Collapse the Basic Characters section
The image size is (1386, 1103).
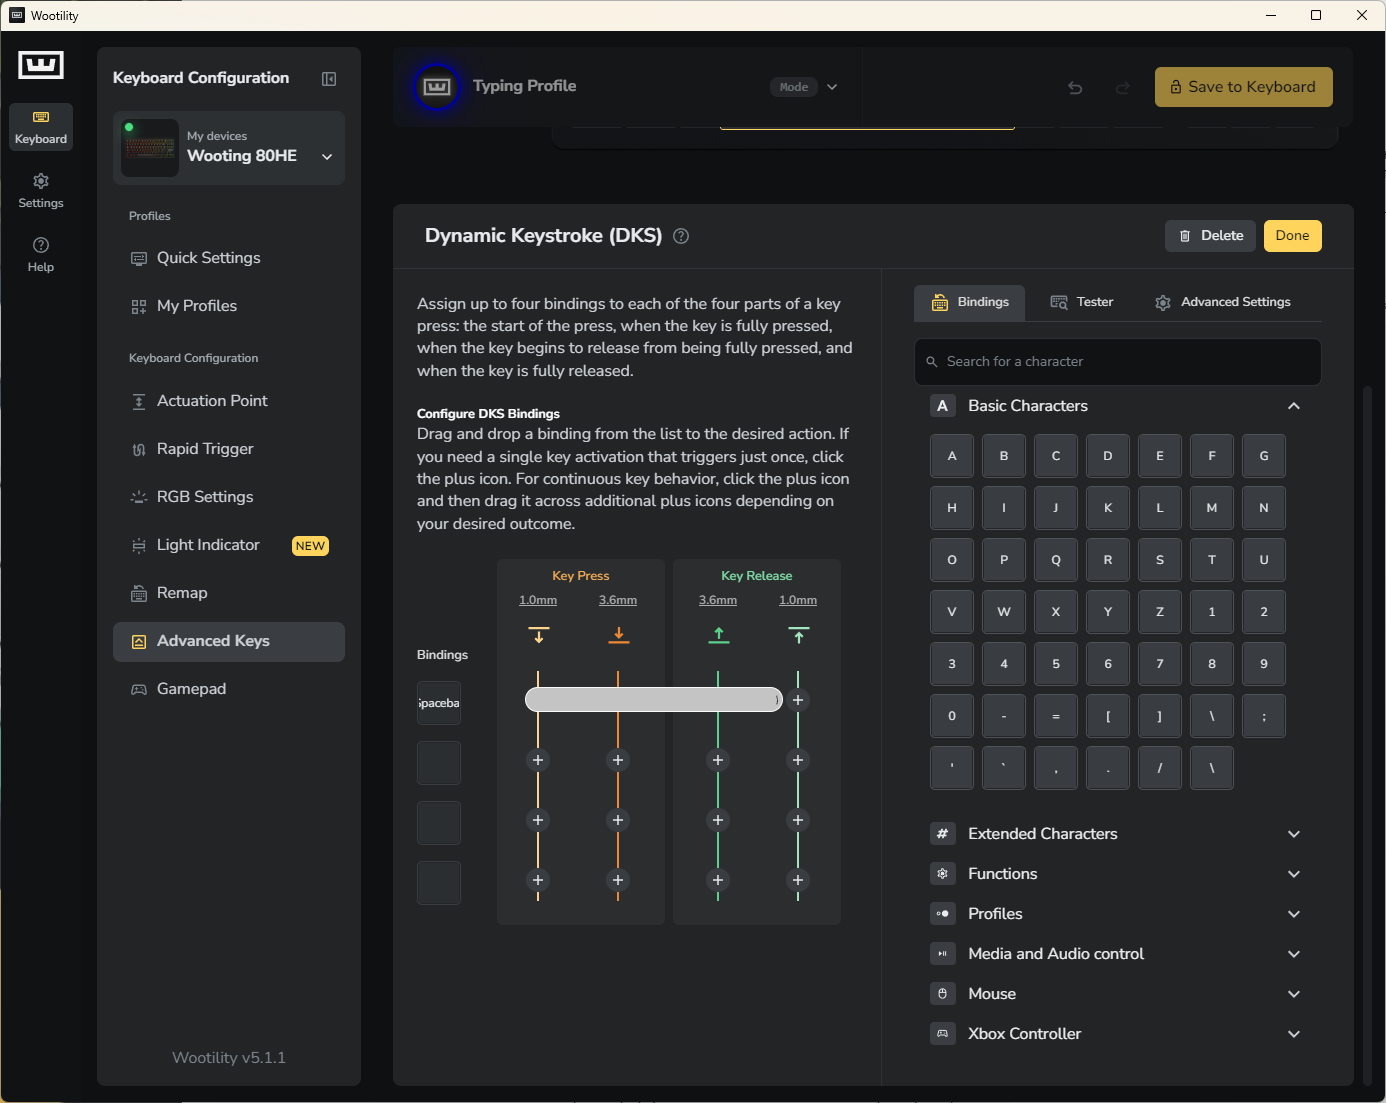pyautogui.click(x=1293, y=406)
